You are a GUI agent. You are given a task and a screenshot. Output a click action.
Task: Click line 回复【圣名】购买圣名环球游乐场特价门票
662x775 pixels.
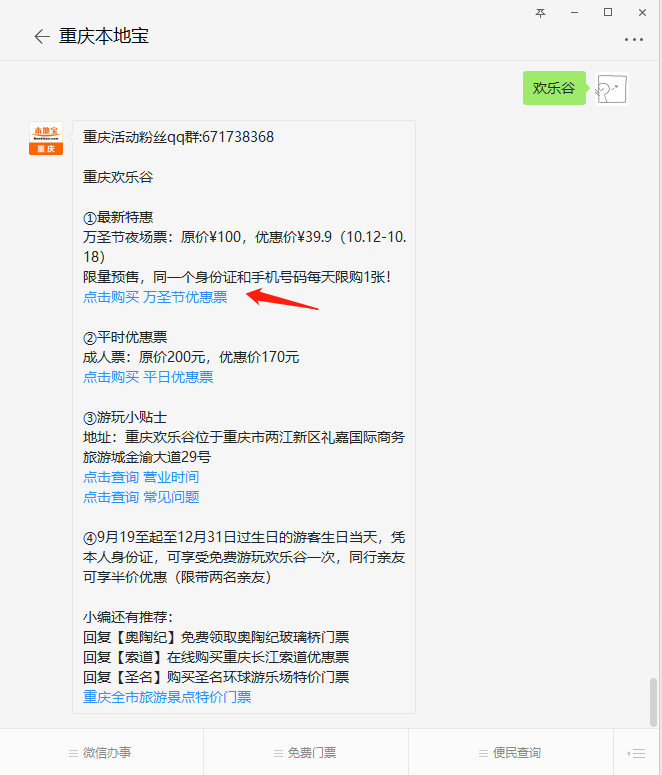216,677
